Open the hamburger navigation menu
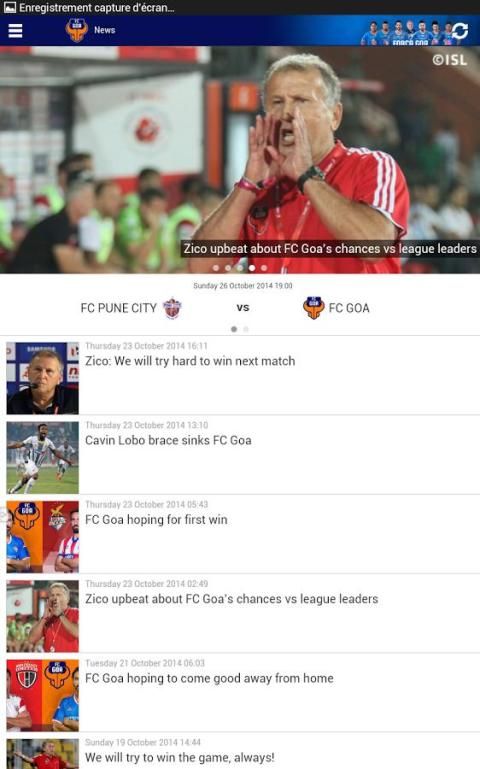This screenshot has width=480, height=769. tap(15, 30)
